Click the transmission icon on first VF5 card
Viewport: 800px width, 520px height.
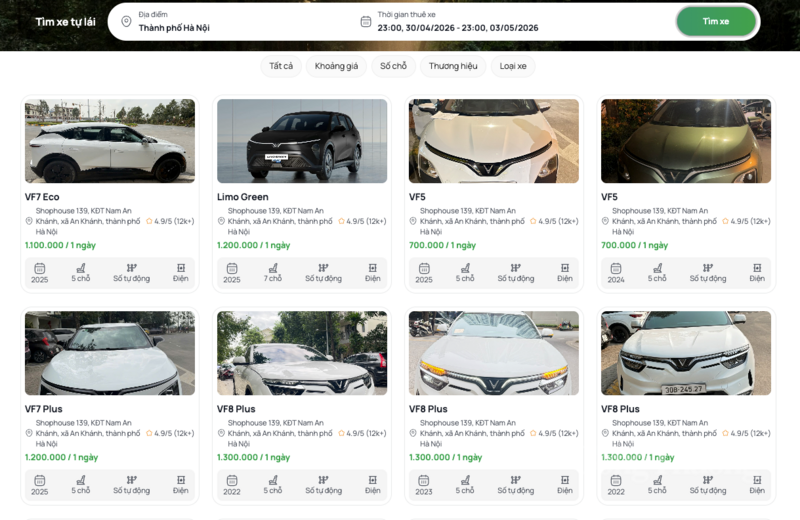coord(515,268)
